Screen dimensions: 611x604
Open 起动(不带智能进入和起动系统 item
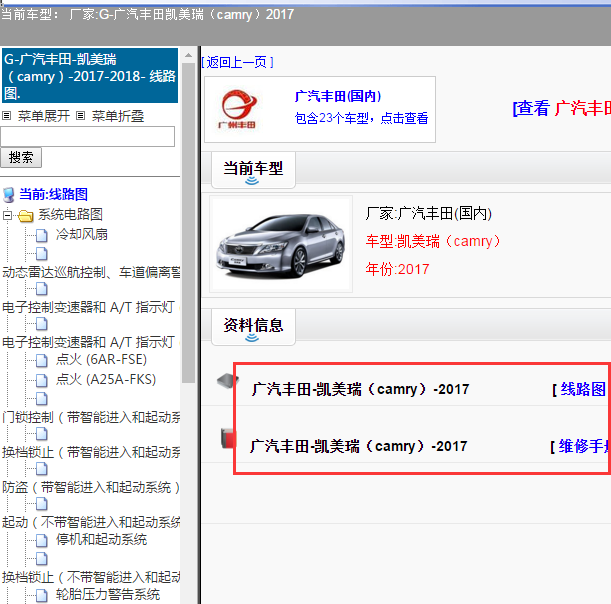click(x=91, y=523)
